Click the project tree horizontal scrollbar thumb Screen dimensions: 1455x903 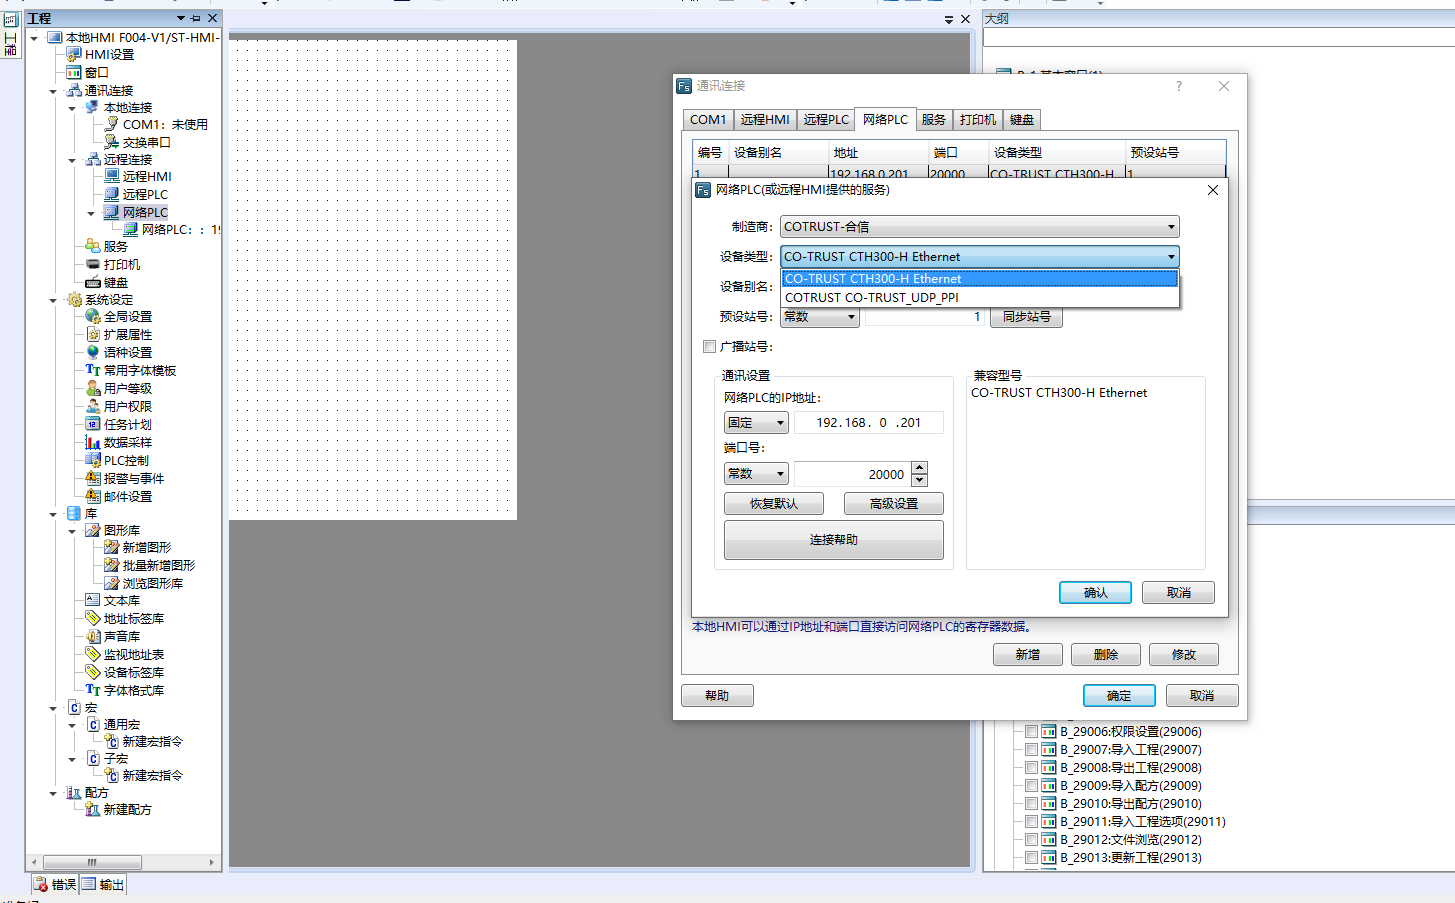pos(92,862)
